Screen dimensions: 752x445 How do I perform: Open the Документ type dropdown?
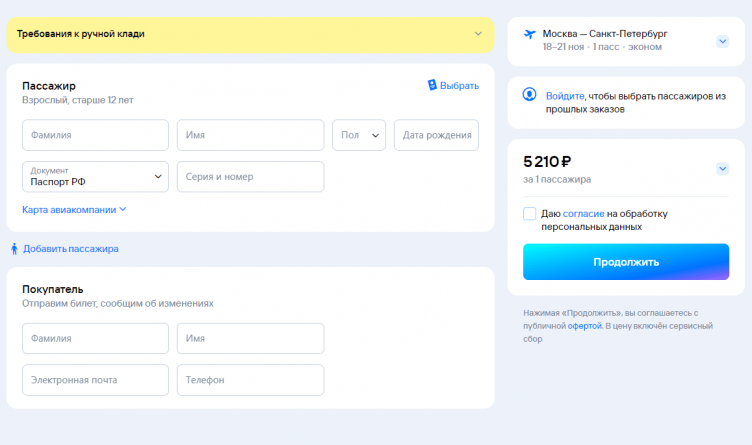pos(95,177)
